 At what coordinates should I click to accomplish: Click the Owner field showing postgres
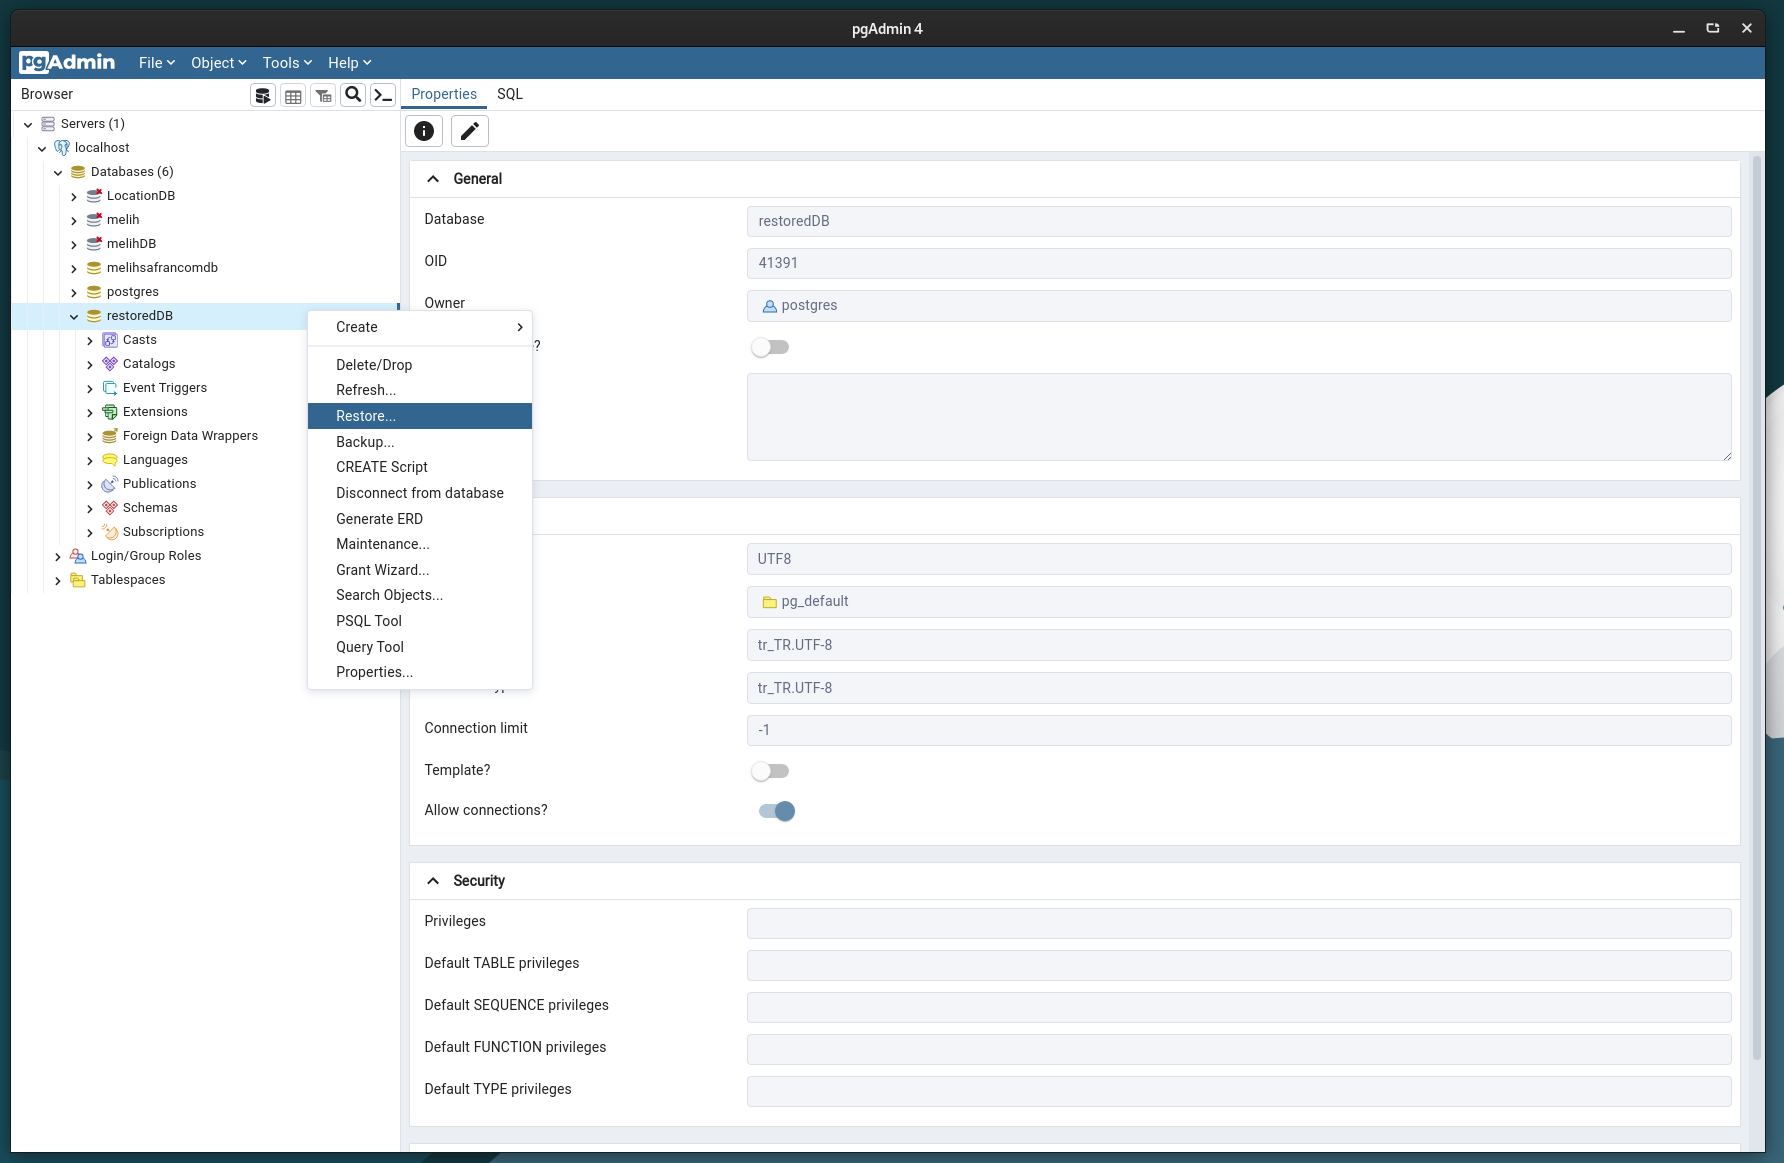1239,306
